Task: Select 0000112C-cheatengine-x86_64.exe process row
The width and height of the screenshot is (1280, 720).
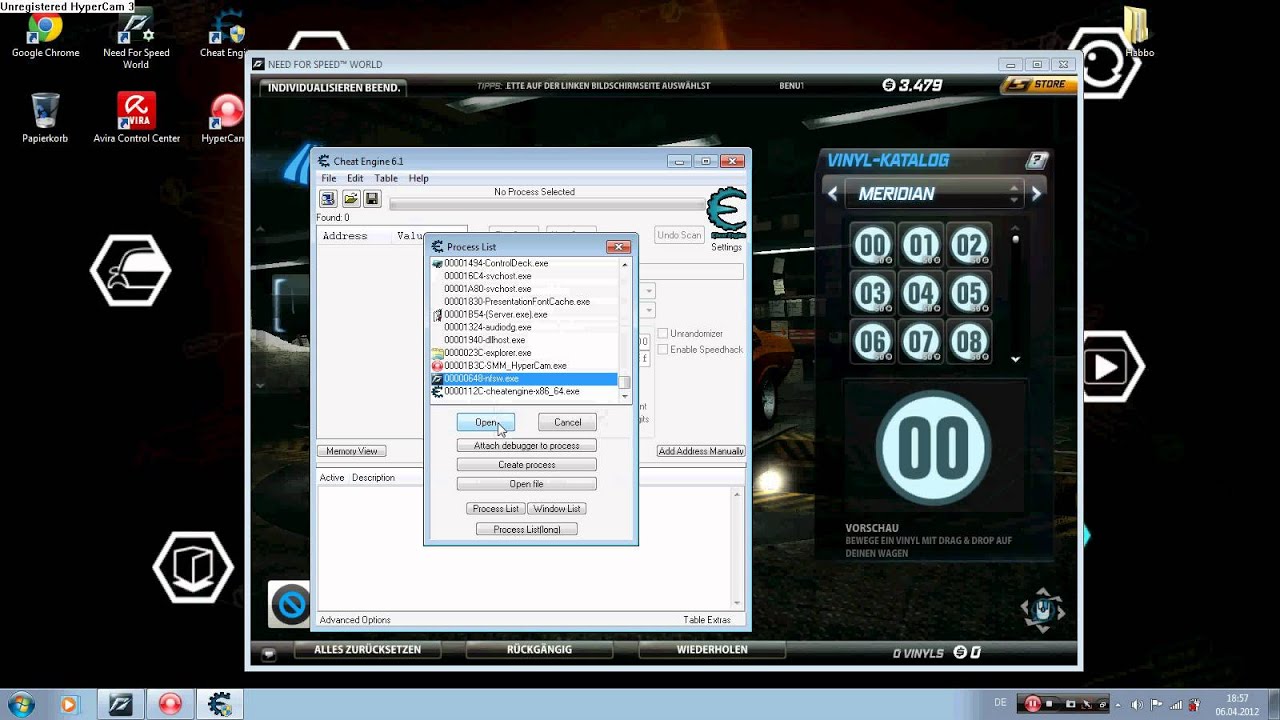Action: [524, 391]
